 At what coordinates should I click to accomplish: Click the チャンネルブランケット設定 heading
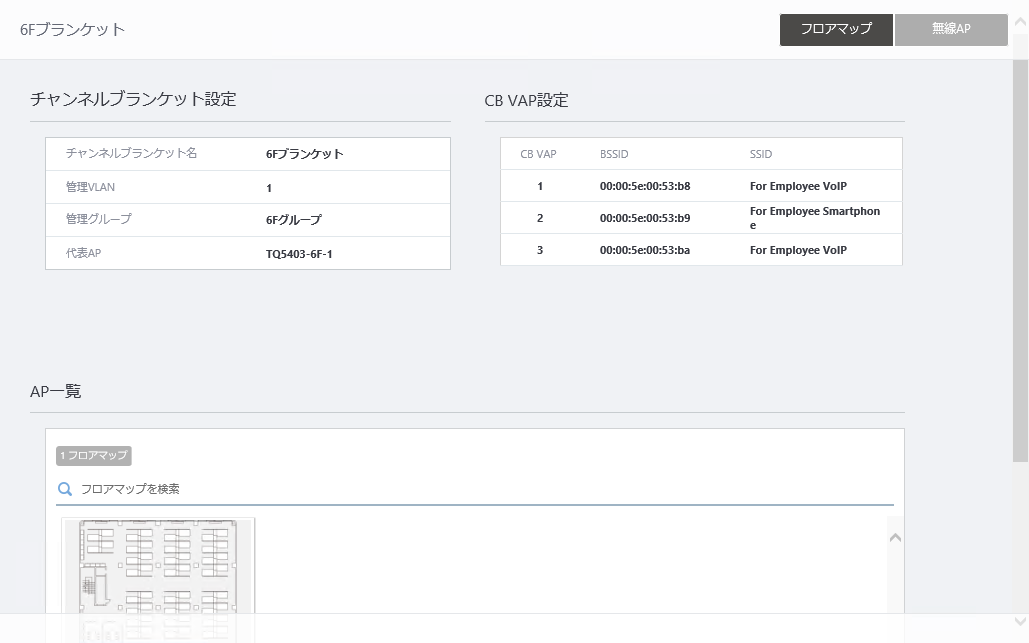[133, 99]
